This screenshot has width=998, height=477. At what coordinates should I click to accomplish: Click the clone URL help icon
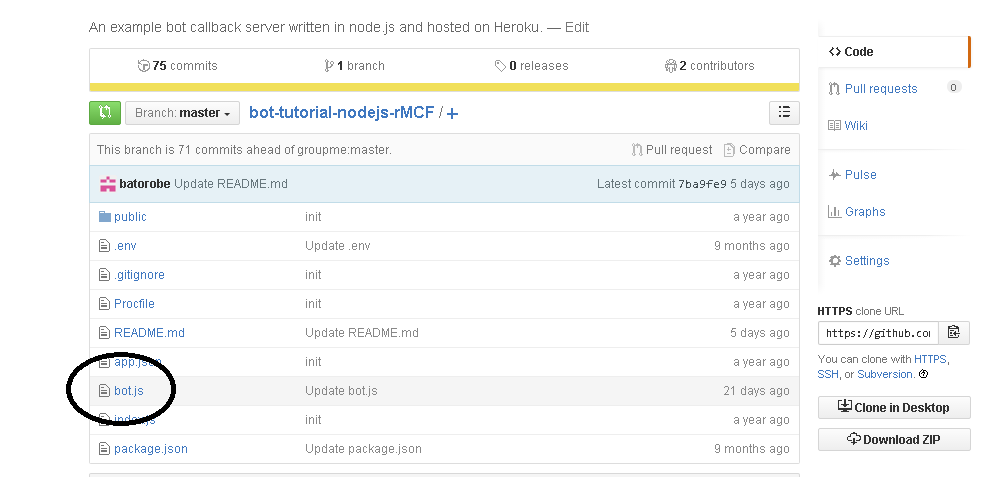point(923,374)
